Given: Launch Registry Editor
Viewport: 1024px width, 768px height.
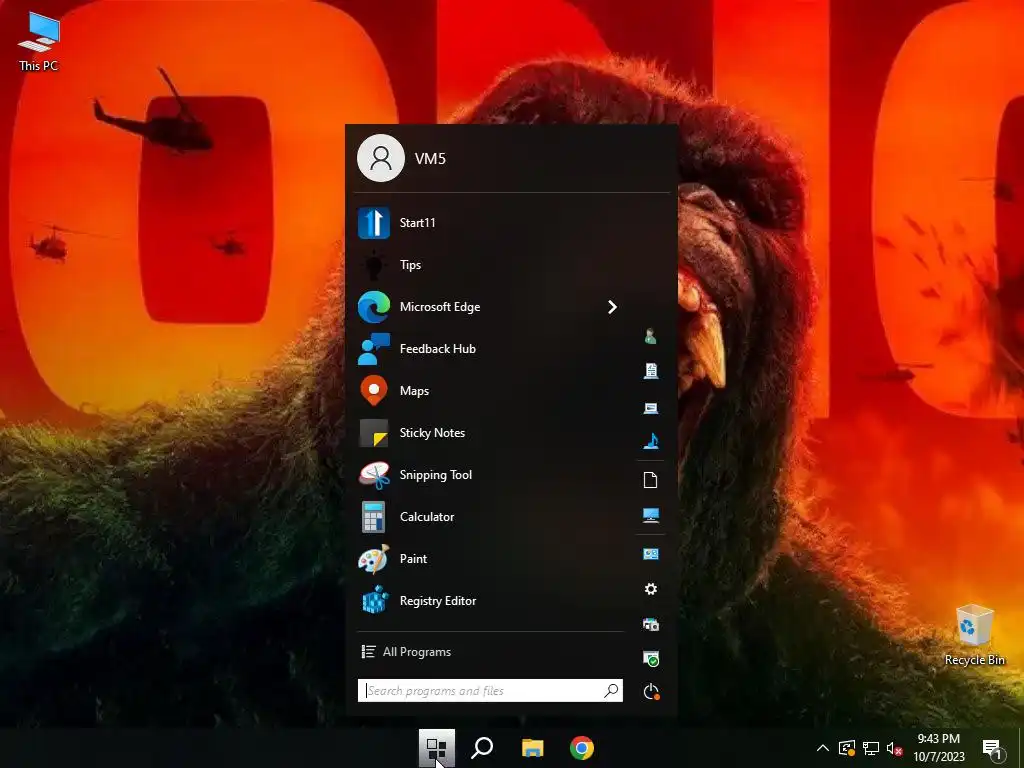Looking at the screenshot, I should point(490,601).
